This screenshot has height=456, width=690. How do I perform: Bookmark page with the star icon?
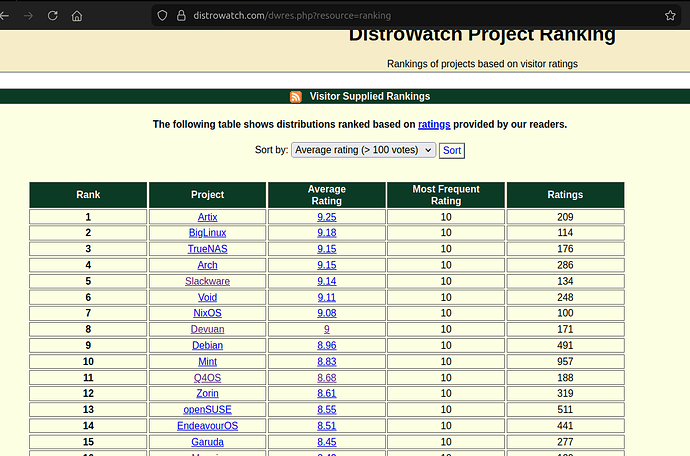[670, 16]
